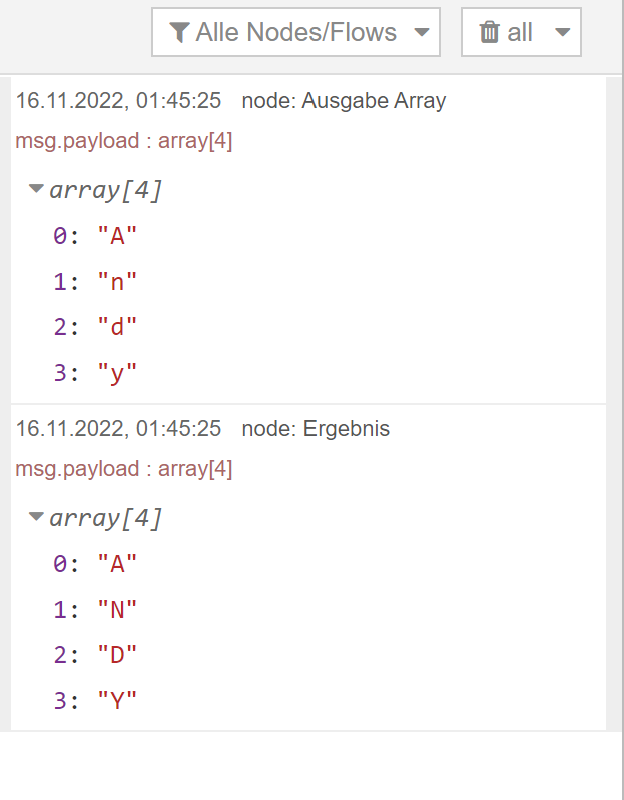This screenshot has width=624, height=800.
Task: Select the second msg.payload : array[4] label
Action: pos(124,469)
